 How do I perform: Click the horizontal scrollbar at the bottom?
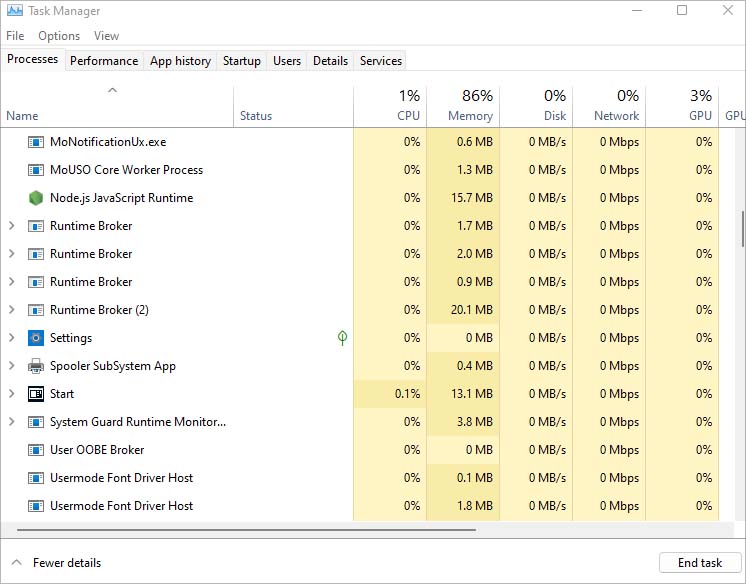pyautogui.click(x=300, y=528)
